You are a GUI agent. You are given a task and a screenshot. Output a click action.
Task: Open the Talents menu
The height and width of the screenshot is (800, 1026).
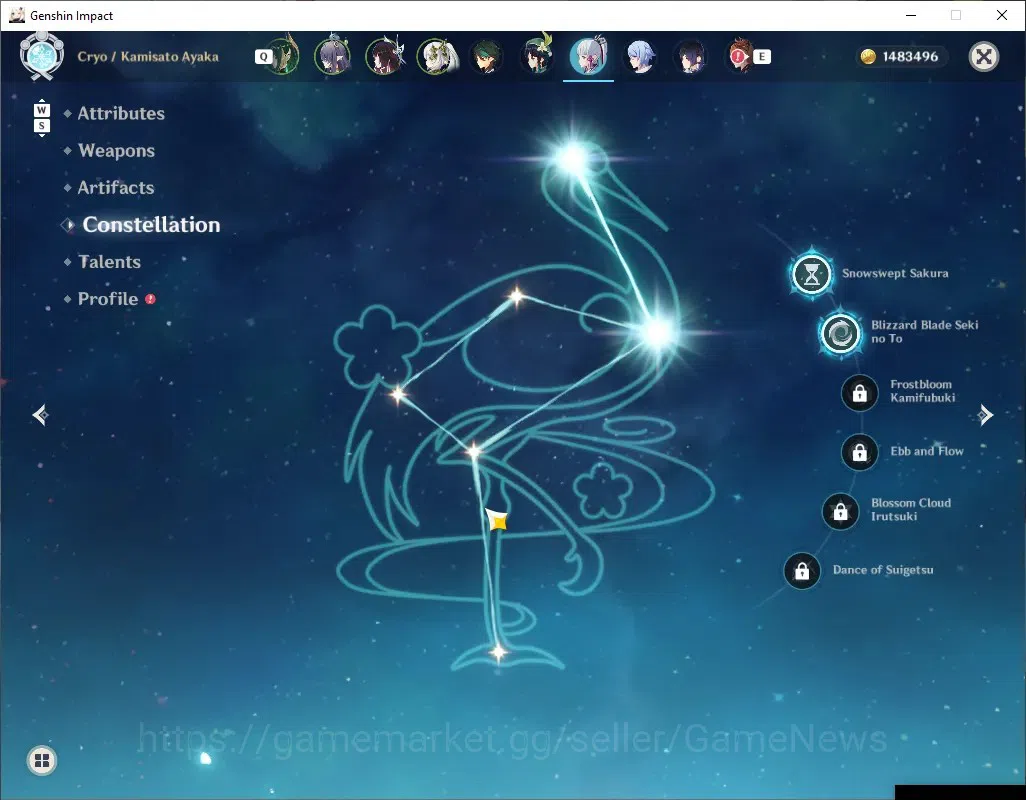coord(109,262)
